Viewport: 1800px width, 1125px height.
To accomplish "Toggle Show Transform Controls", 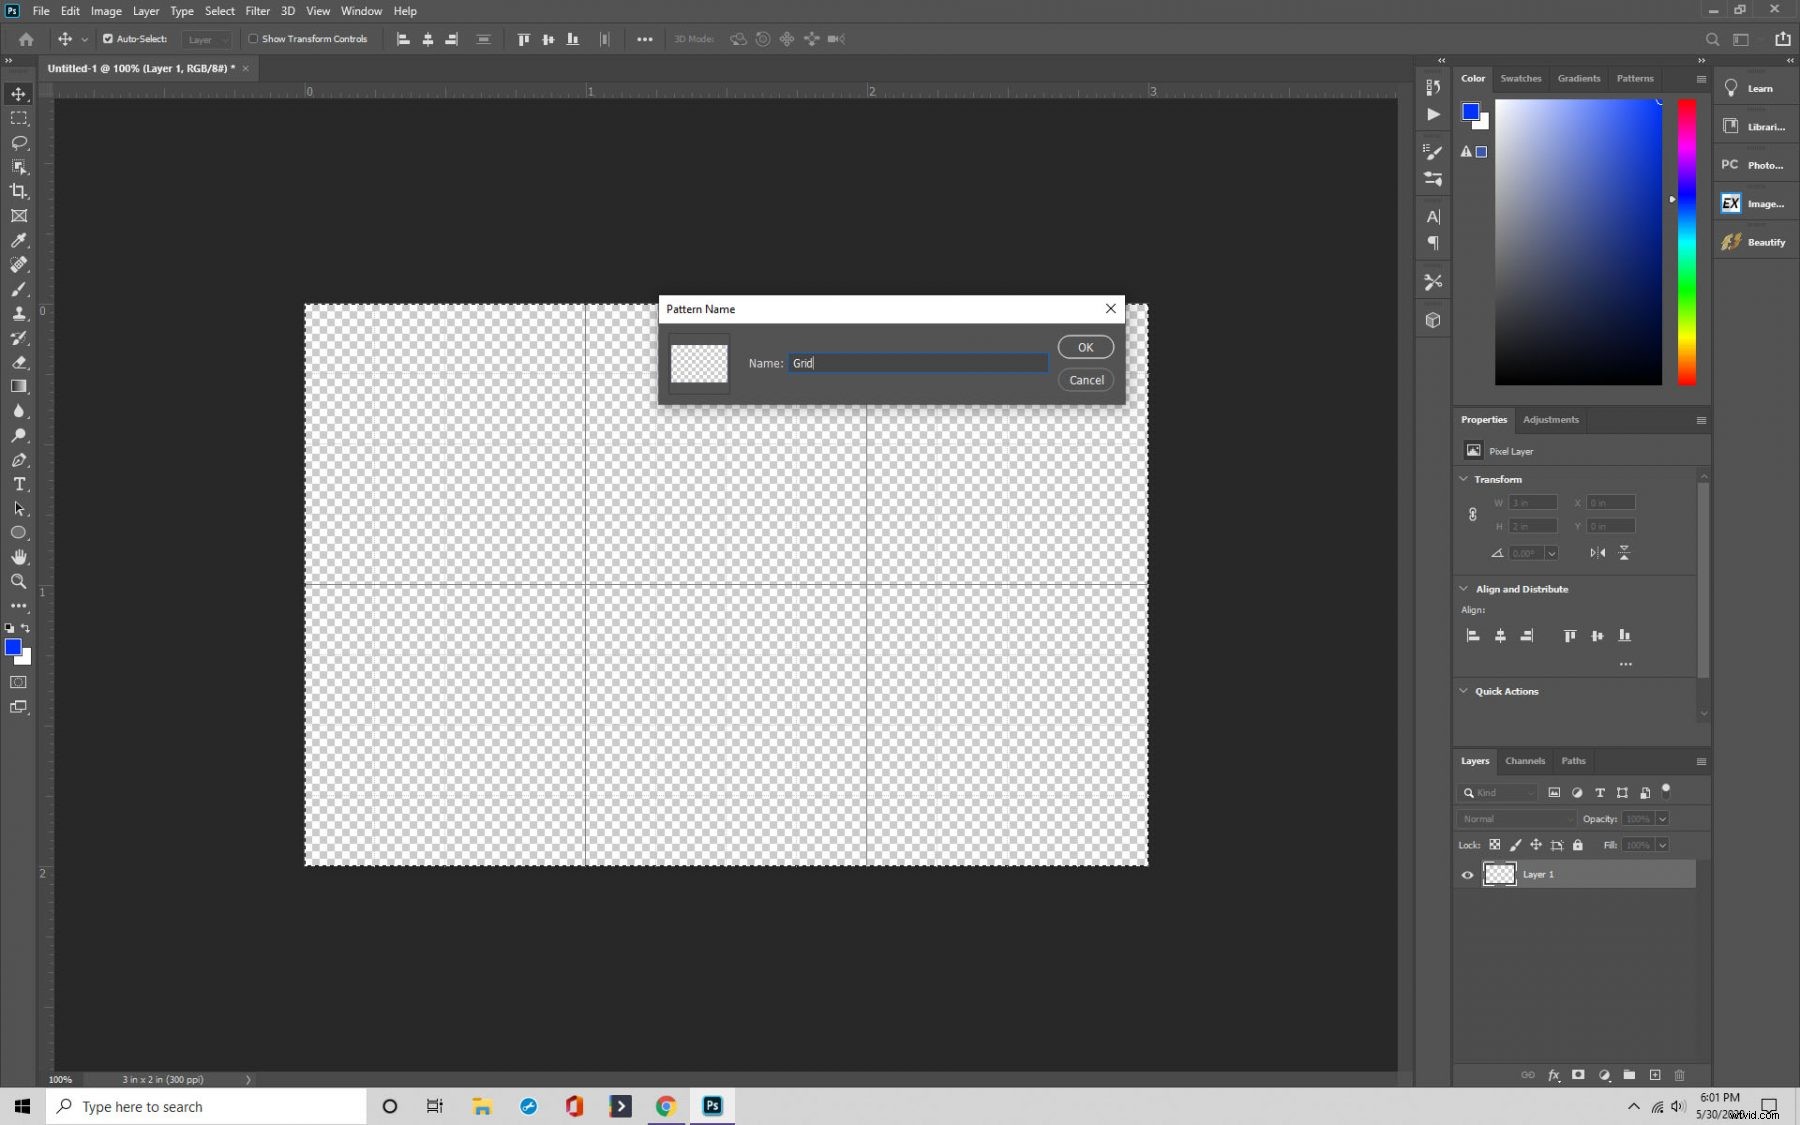I will tap(255, 39).
